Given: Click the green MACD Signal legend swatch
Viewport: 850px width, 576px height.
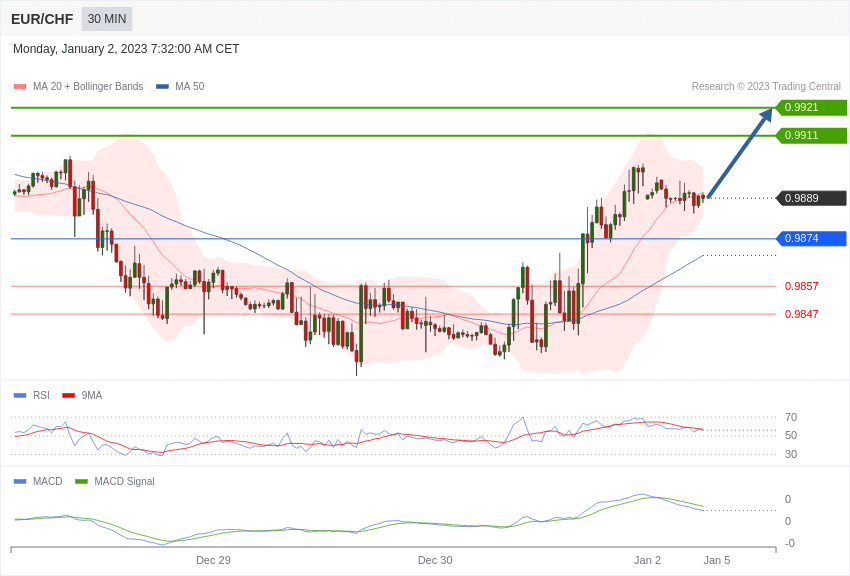Looking at the screenshot, I should click(81, 481).
